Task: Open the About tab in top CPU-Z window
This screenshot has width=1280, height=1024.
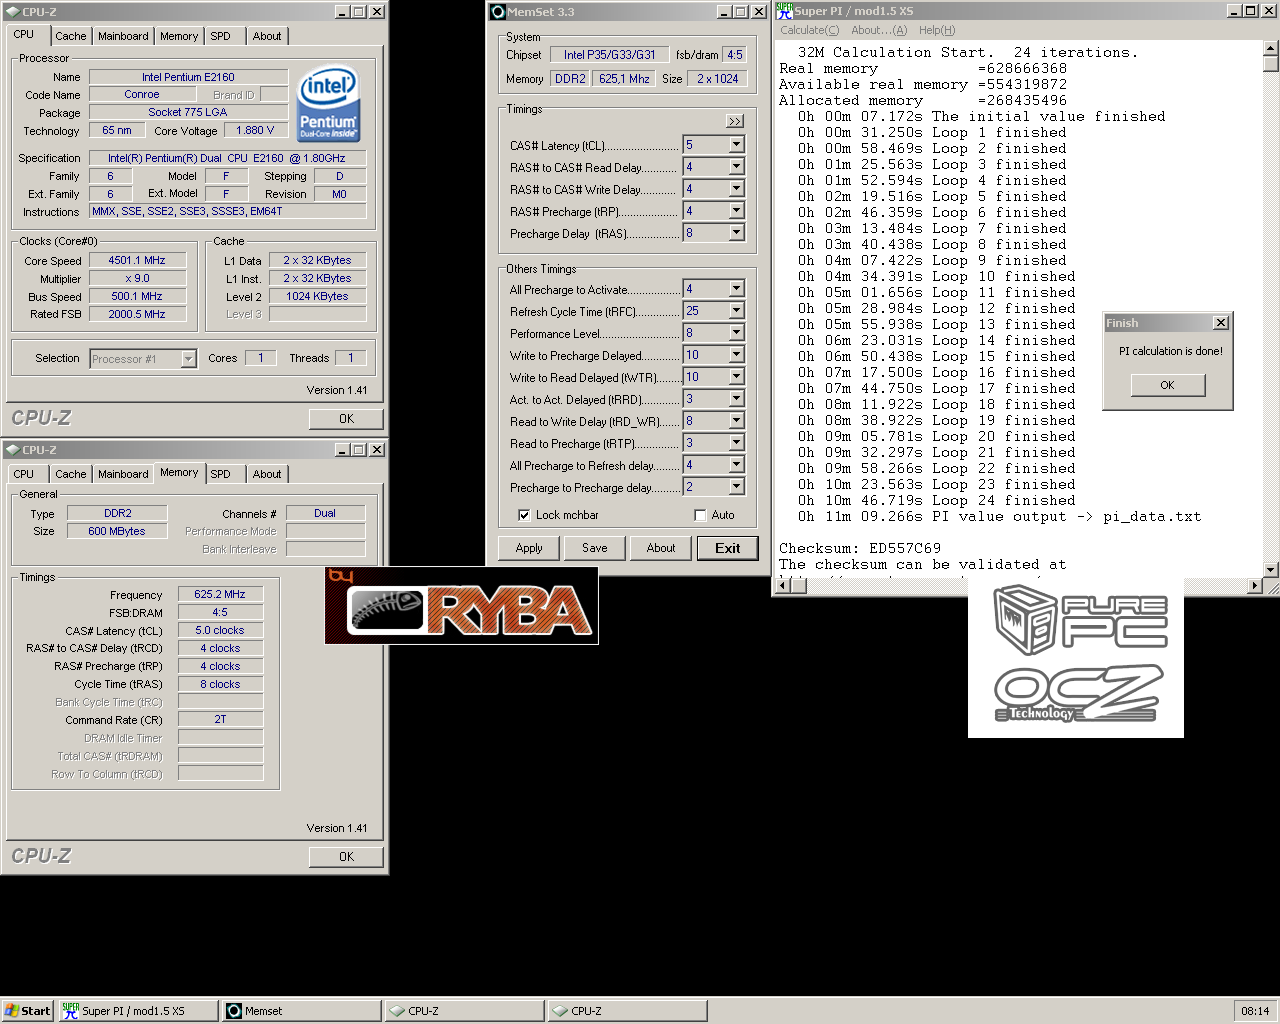Action: [267, 36]
